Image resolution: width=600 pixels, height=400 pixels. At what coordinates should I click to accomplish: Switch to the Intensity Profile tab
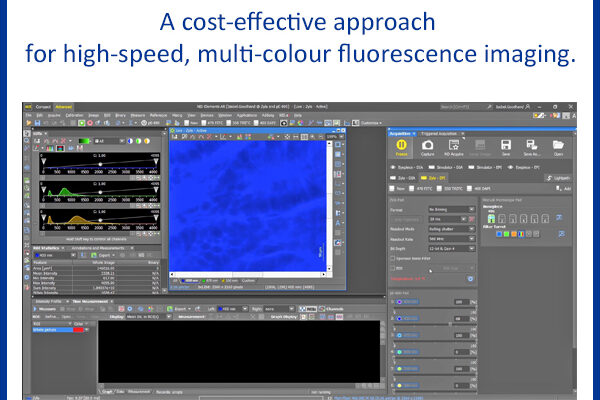click(x=48, y=302)
